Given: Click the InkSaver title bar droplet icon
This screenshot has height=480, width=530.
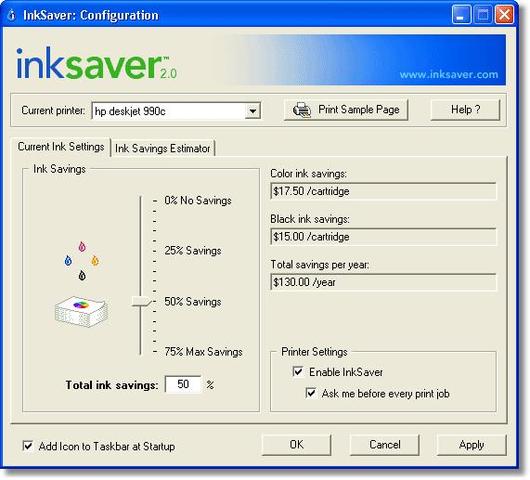Looking at the screenshot, I should point(11,15).
